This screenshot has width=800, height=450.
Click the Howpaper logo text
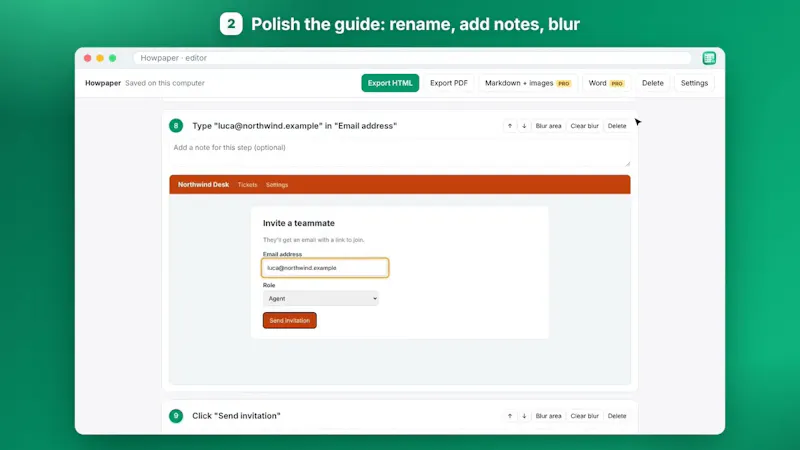(103, 83)
